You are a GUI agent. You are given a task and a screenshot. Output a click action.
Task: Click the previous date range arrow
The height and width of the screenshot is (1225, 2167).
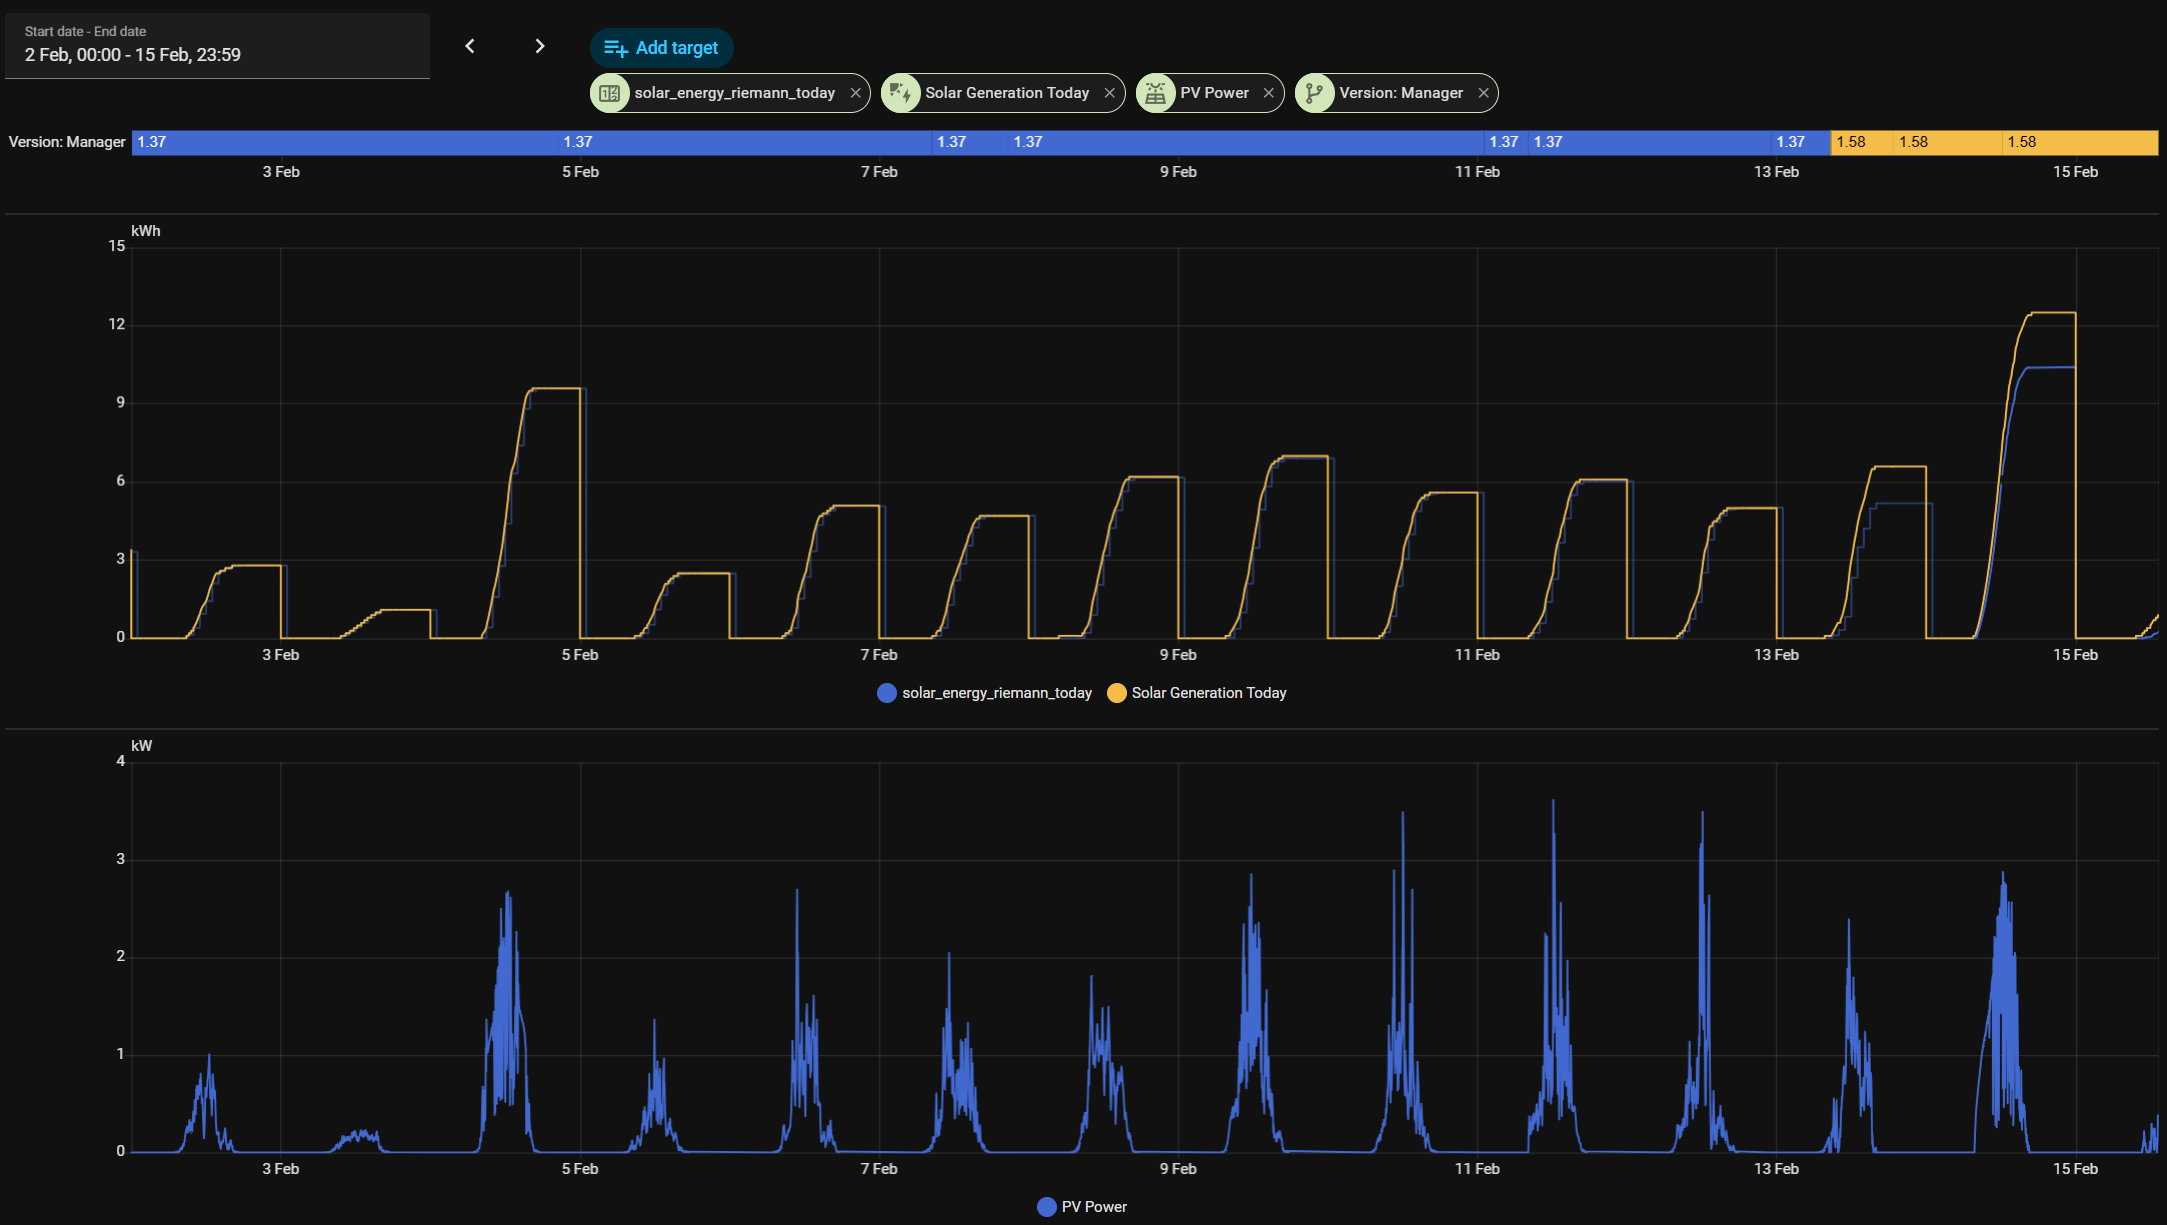(470, 46)
